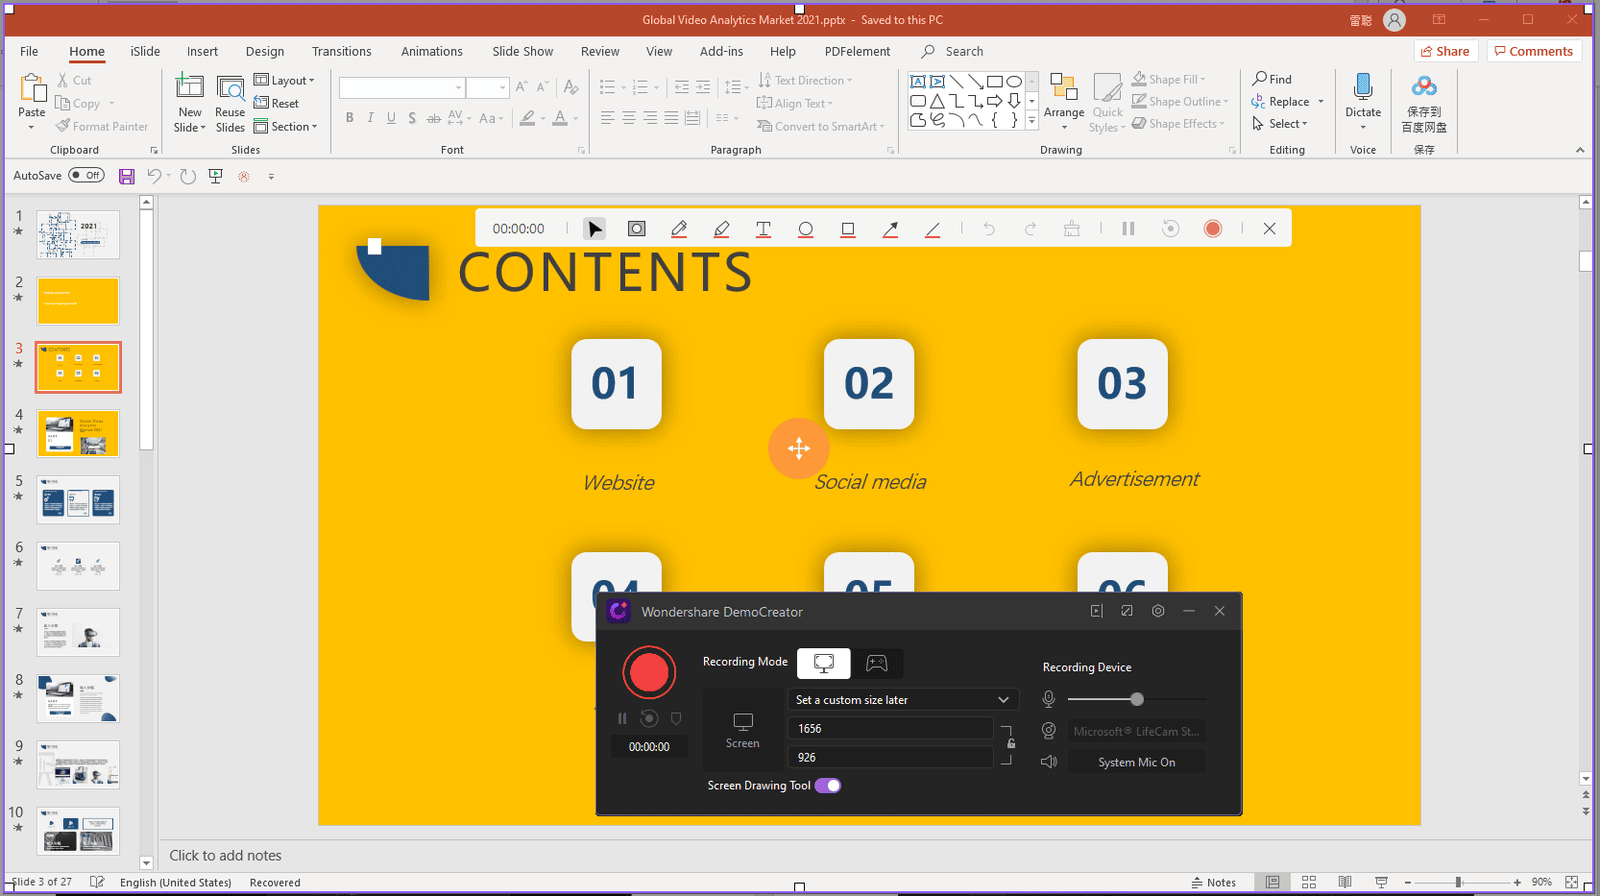This screenshot has height=896, width=1600.
Task: Toggle underline formatting
Action: coord(391,118)
